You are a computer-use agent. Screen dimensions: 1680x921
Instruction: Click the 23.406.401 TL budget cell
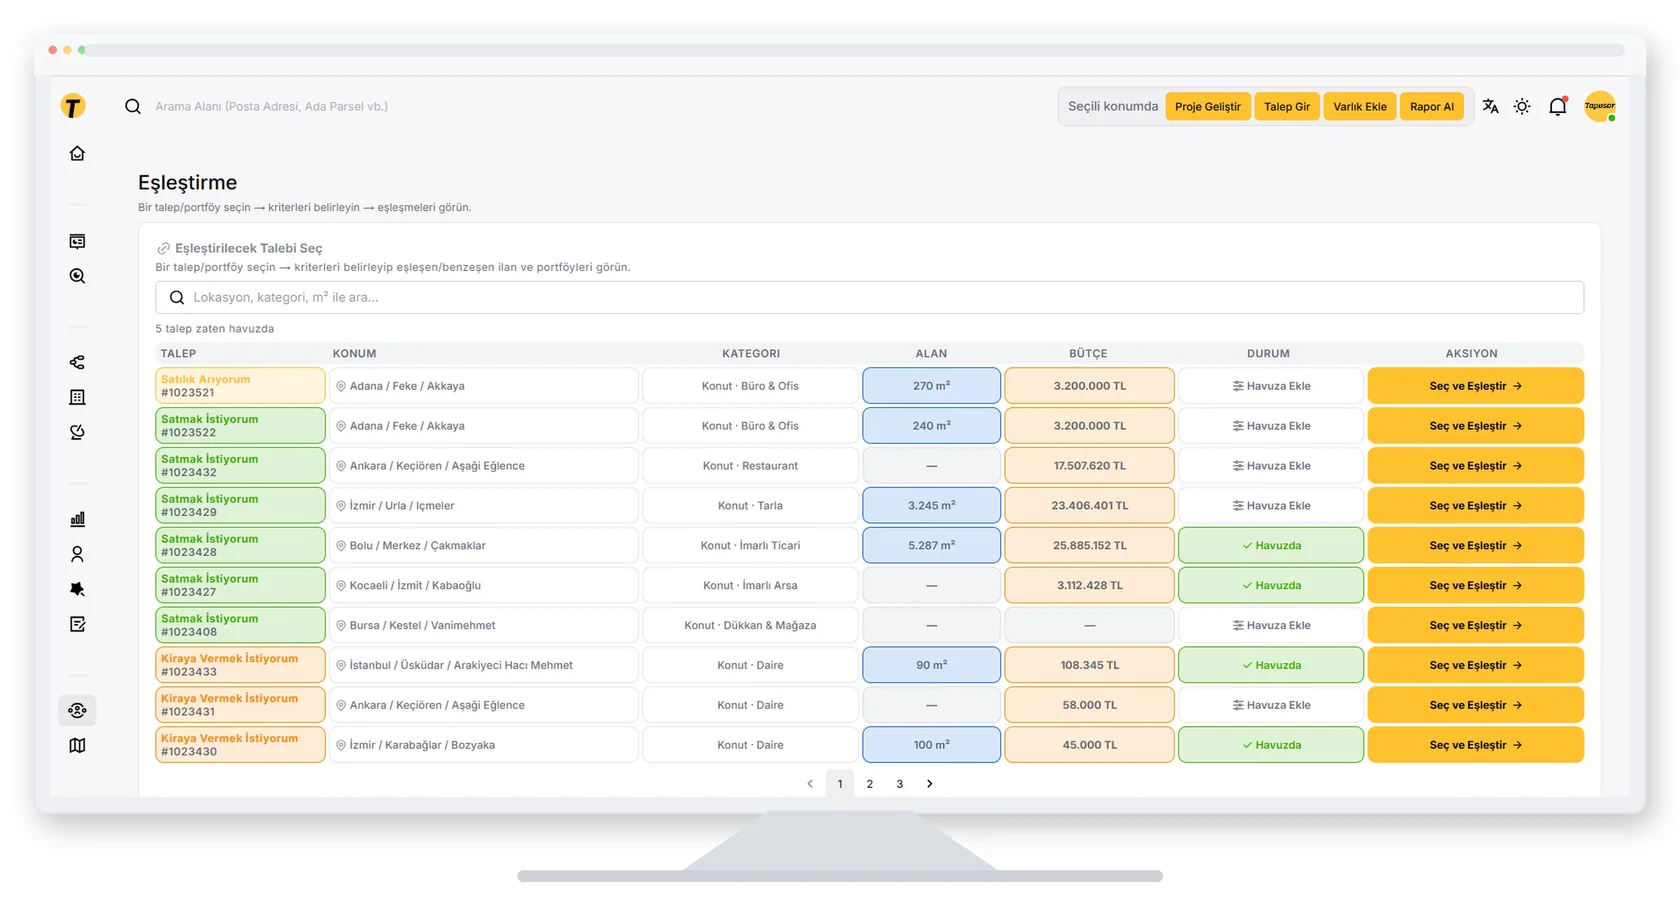(1089, 506)
